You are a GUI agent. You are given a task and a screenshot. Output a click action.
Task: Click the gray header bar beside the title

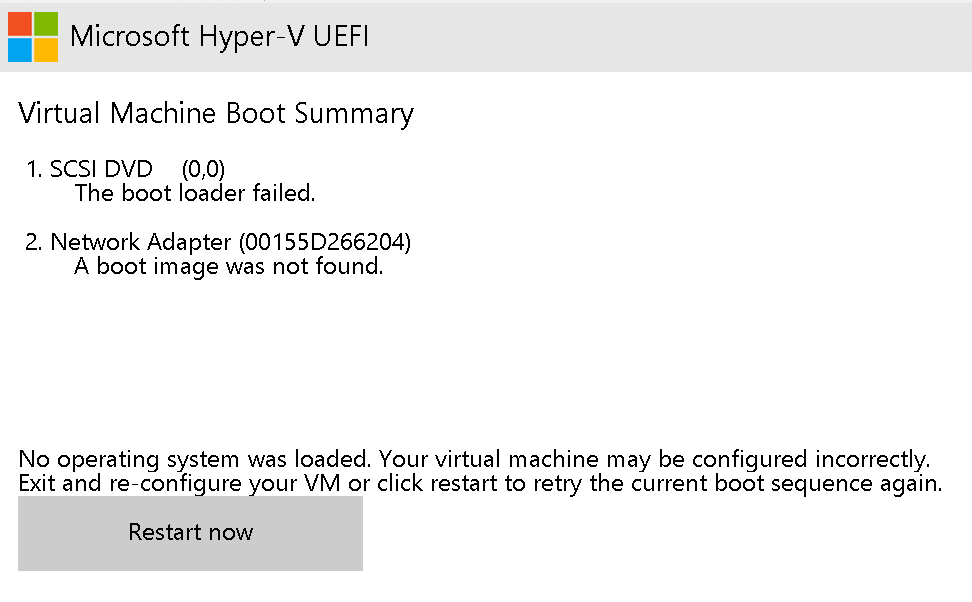click(x=669, y=37)
